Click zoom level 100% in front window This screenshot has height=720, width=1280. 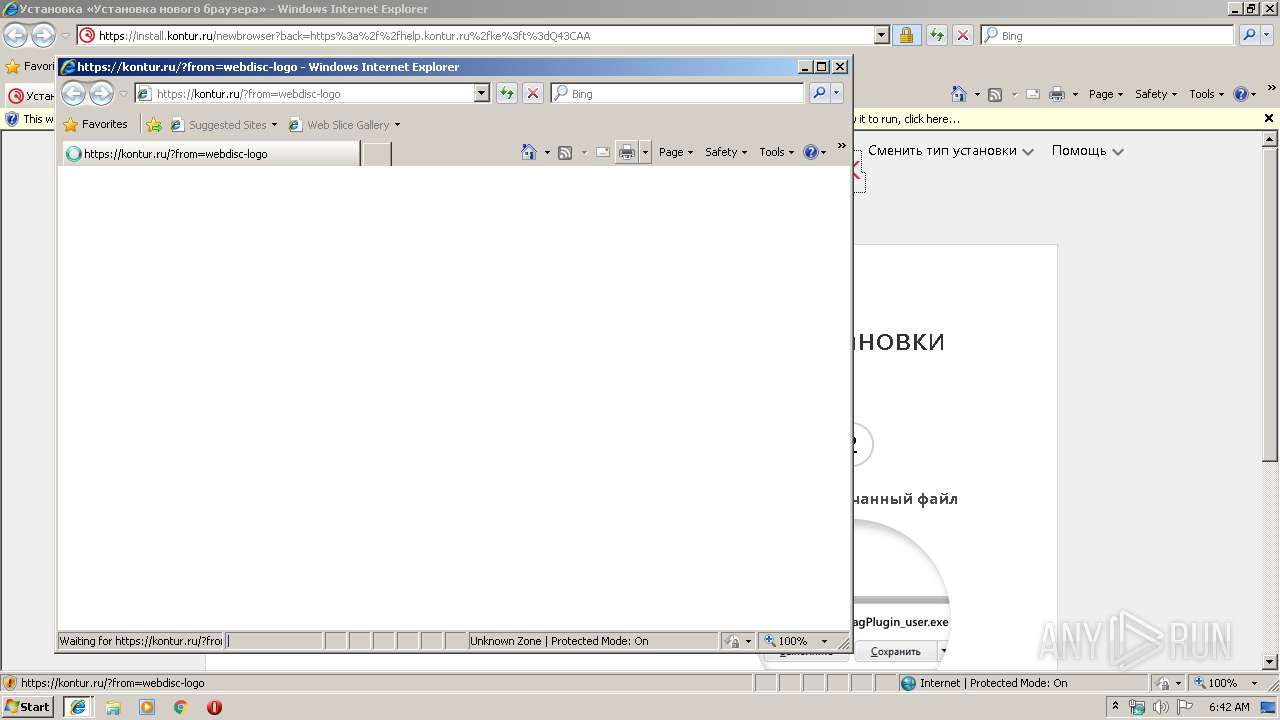pyautogui.click(x=796, y=641)
